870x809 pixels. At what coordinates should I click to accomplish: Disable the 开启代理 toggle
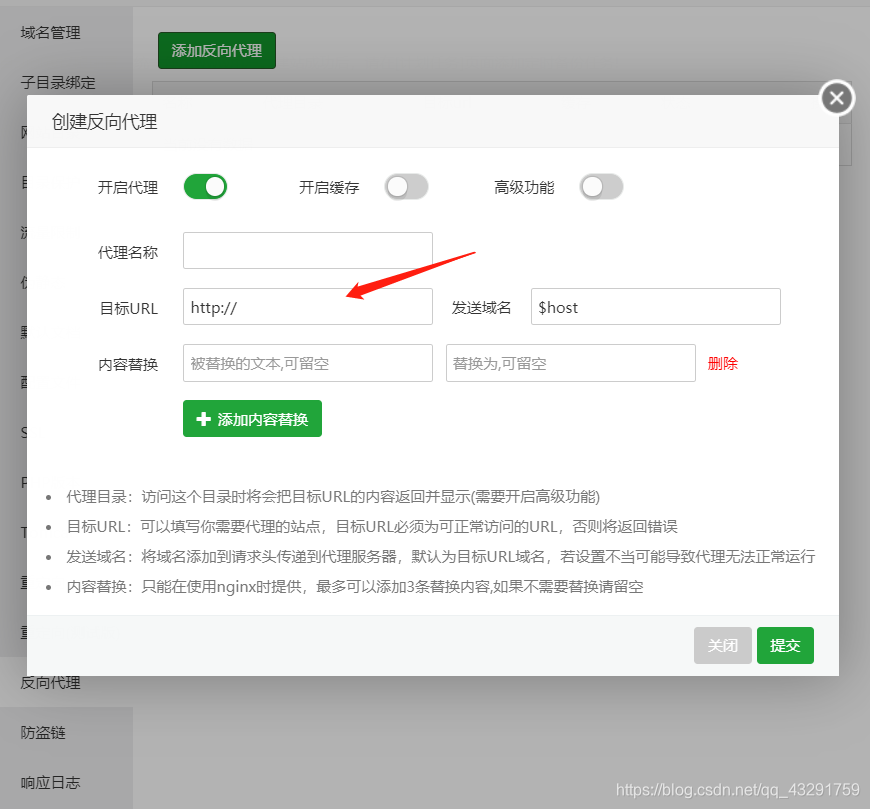[205, 186]
